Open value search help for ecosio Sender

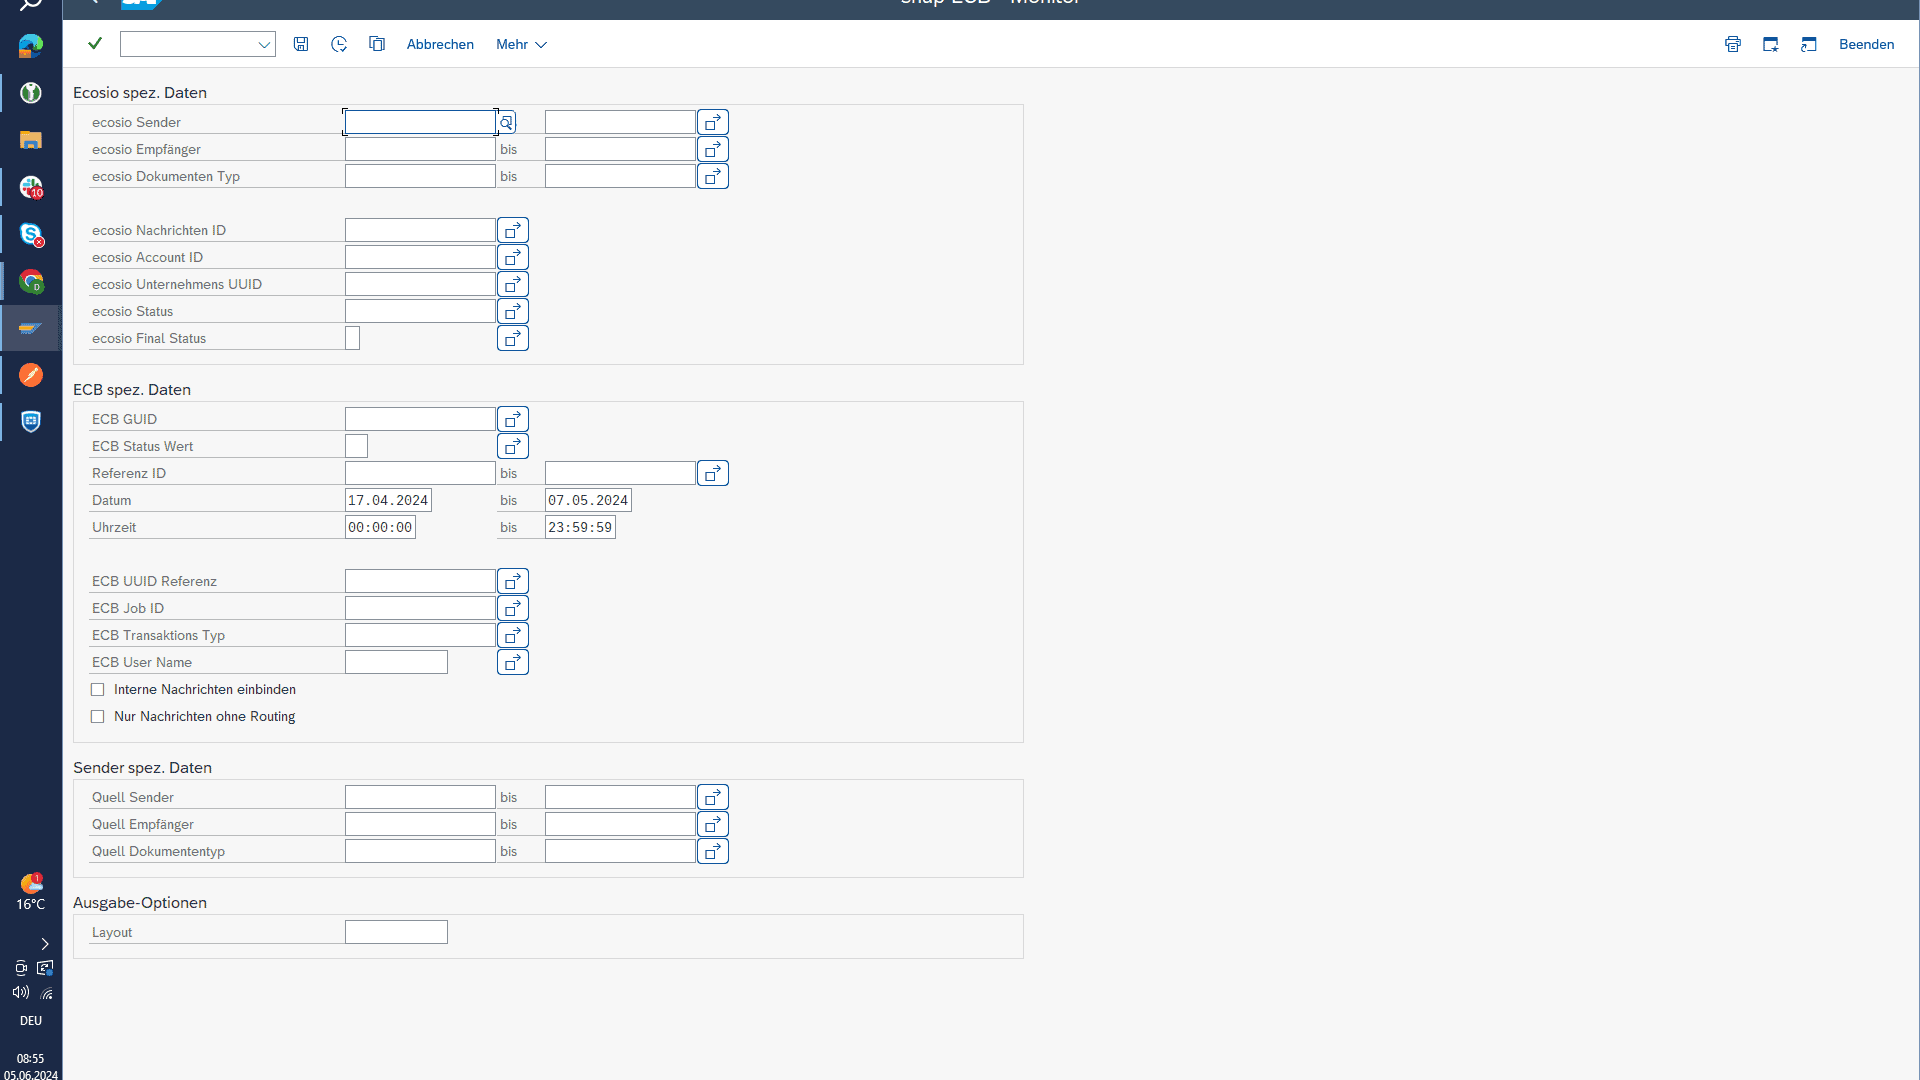(507, 122)
